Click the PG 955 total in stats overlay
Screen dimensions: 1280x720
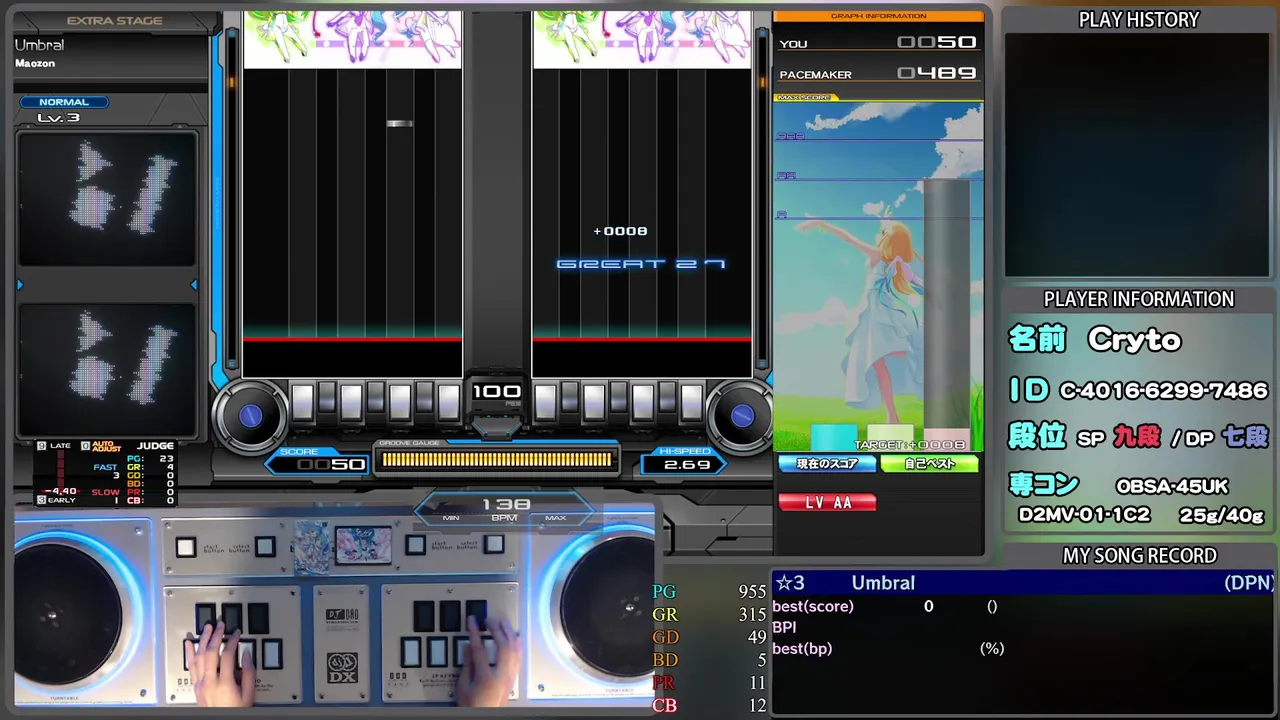click(x=709, y=592)
